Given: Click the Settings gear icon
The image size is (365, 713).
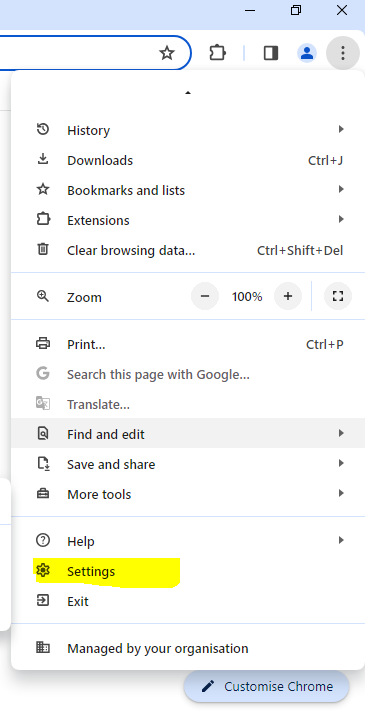Looking at the screenshot, I should pyautogui.click(x=43, y=570).
